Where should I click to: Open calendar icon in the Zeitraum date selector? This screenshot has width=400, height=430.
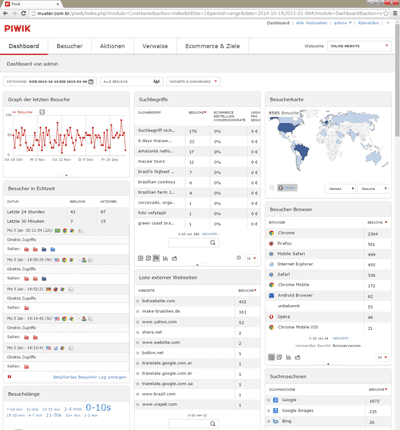click(91, 81)
